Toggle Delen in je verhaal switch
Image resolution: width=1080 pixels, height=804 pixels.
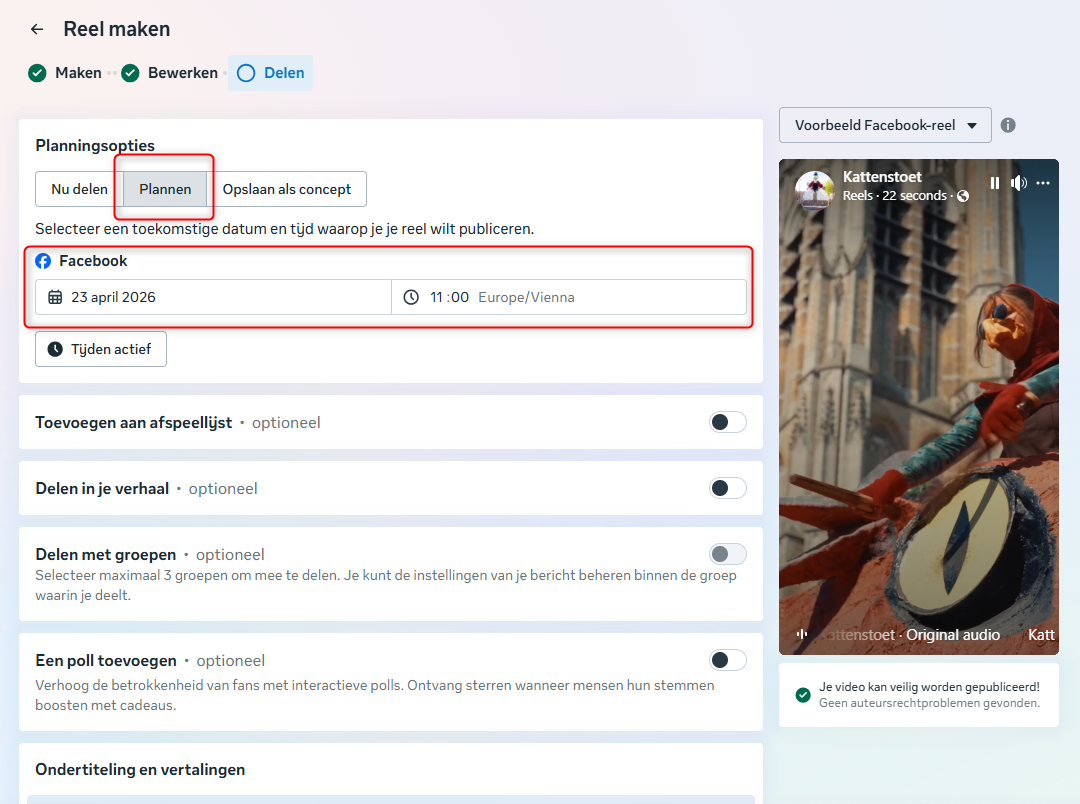pyautogui.click(x=728, y=488)
